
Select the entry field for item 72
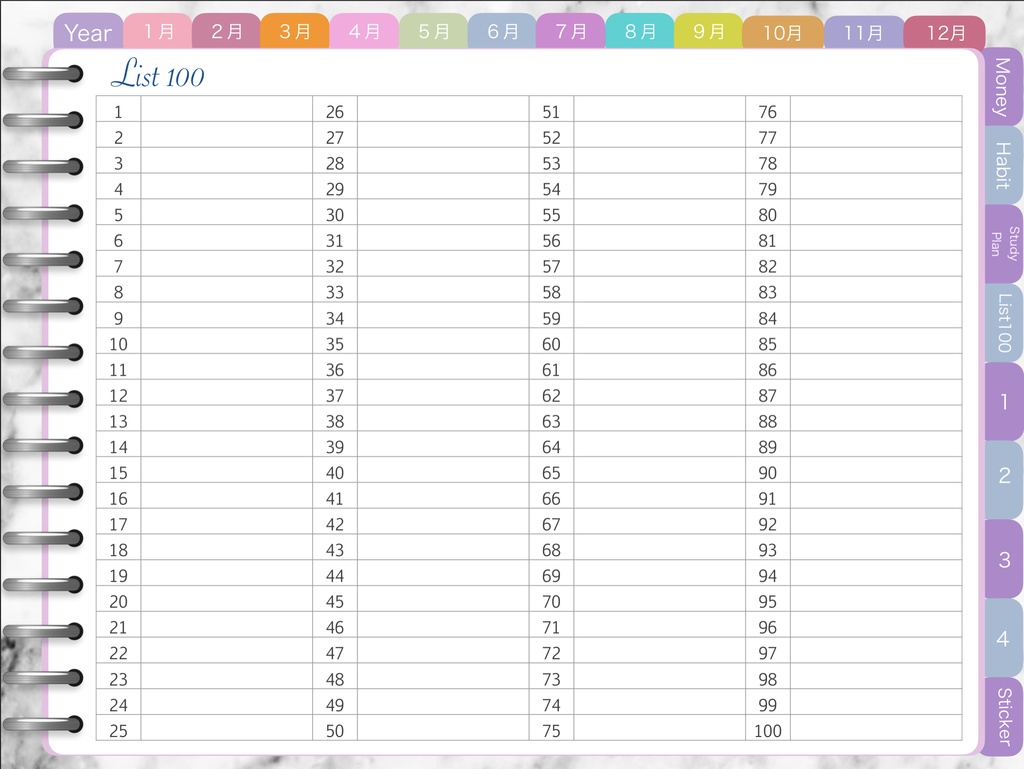[660, 650]
